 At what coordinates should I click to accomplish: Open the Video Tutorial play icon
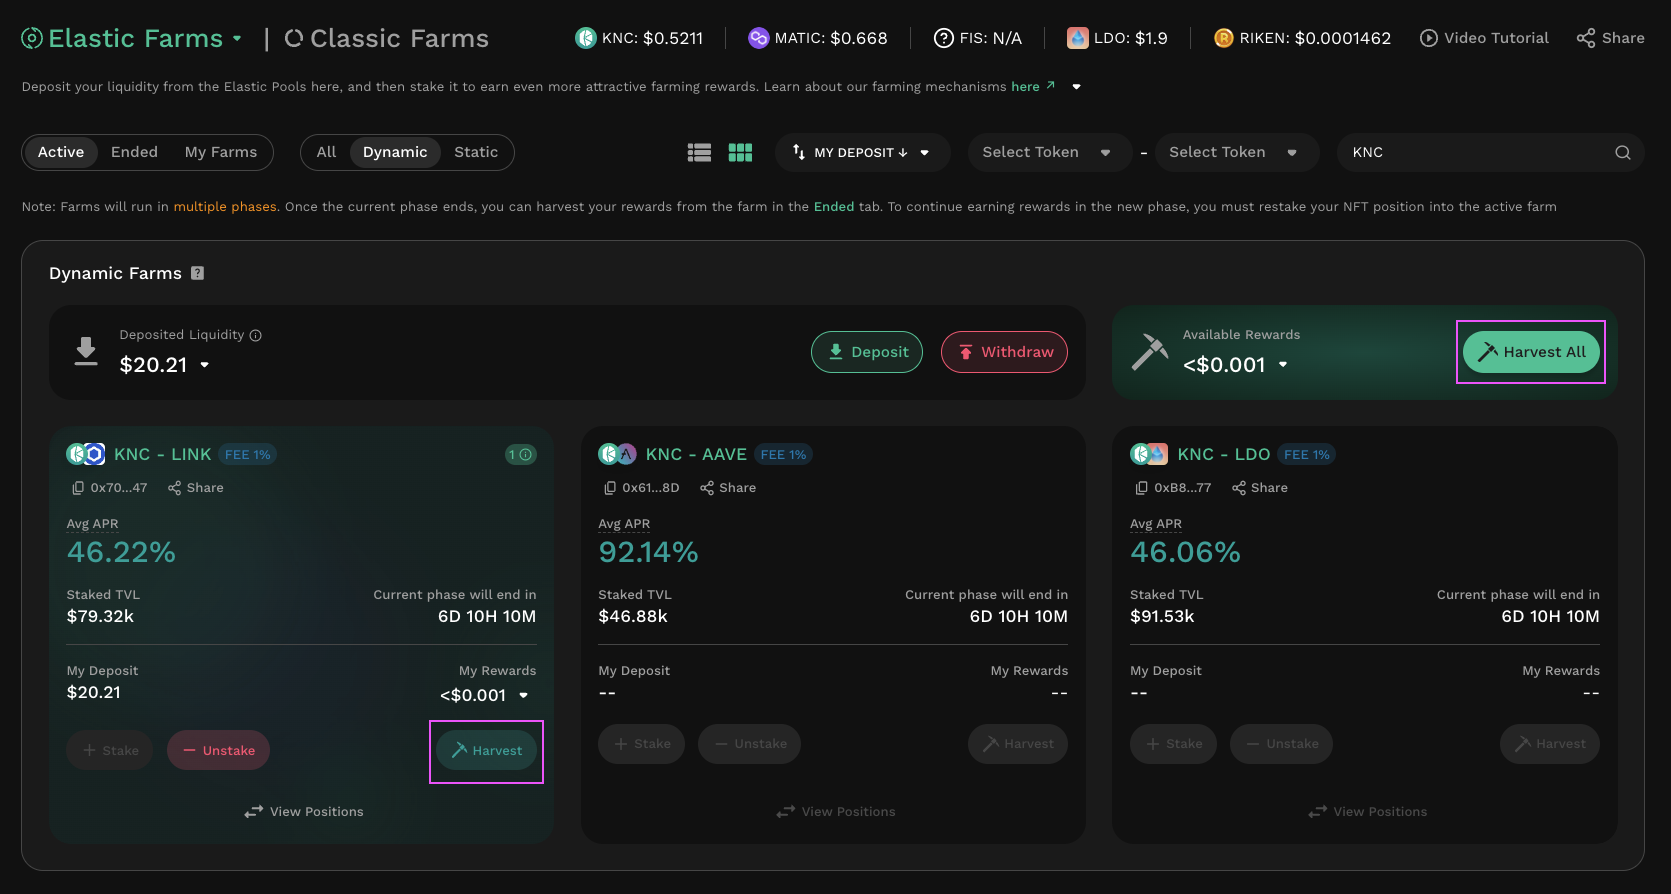pyautogui.click(x=1429, y=38)
